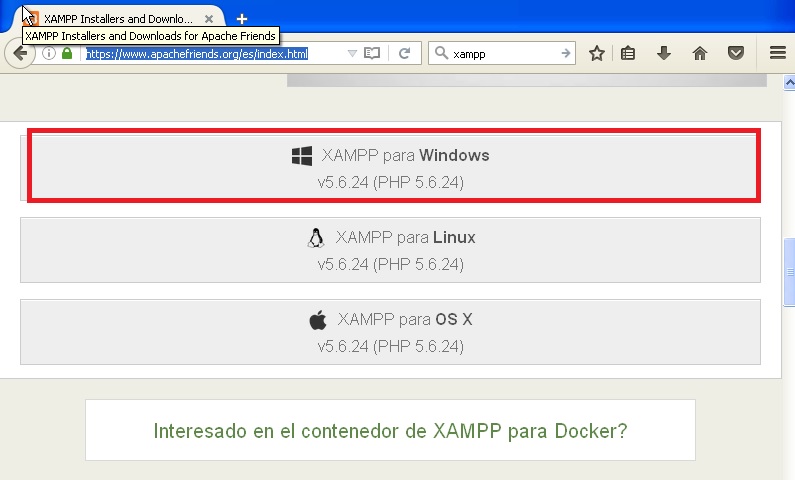The image size is (795, 480).
Task: Open the Downloads arrow icon
Action: point(664,53)
